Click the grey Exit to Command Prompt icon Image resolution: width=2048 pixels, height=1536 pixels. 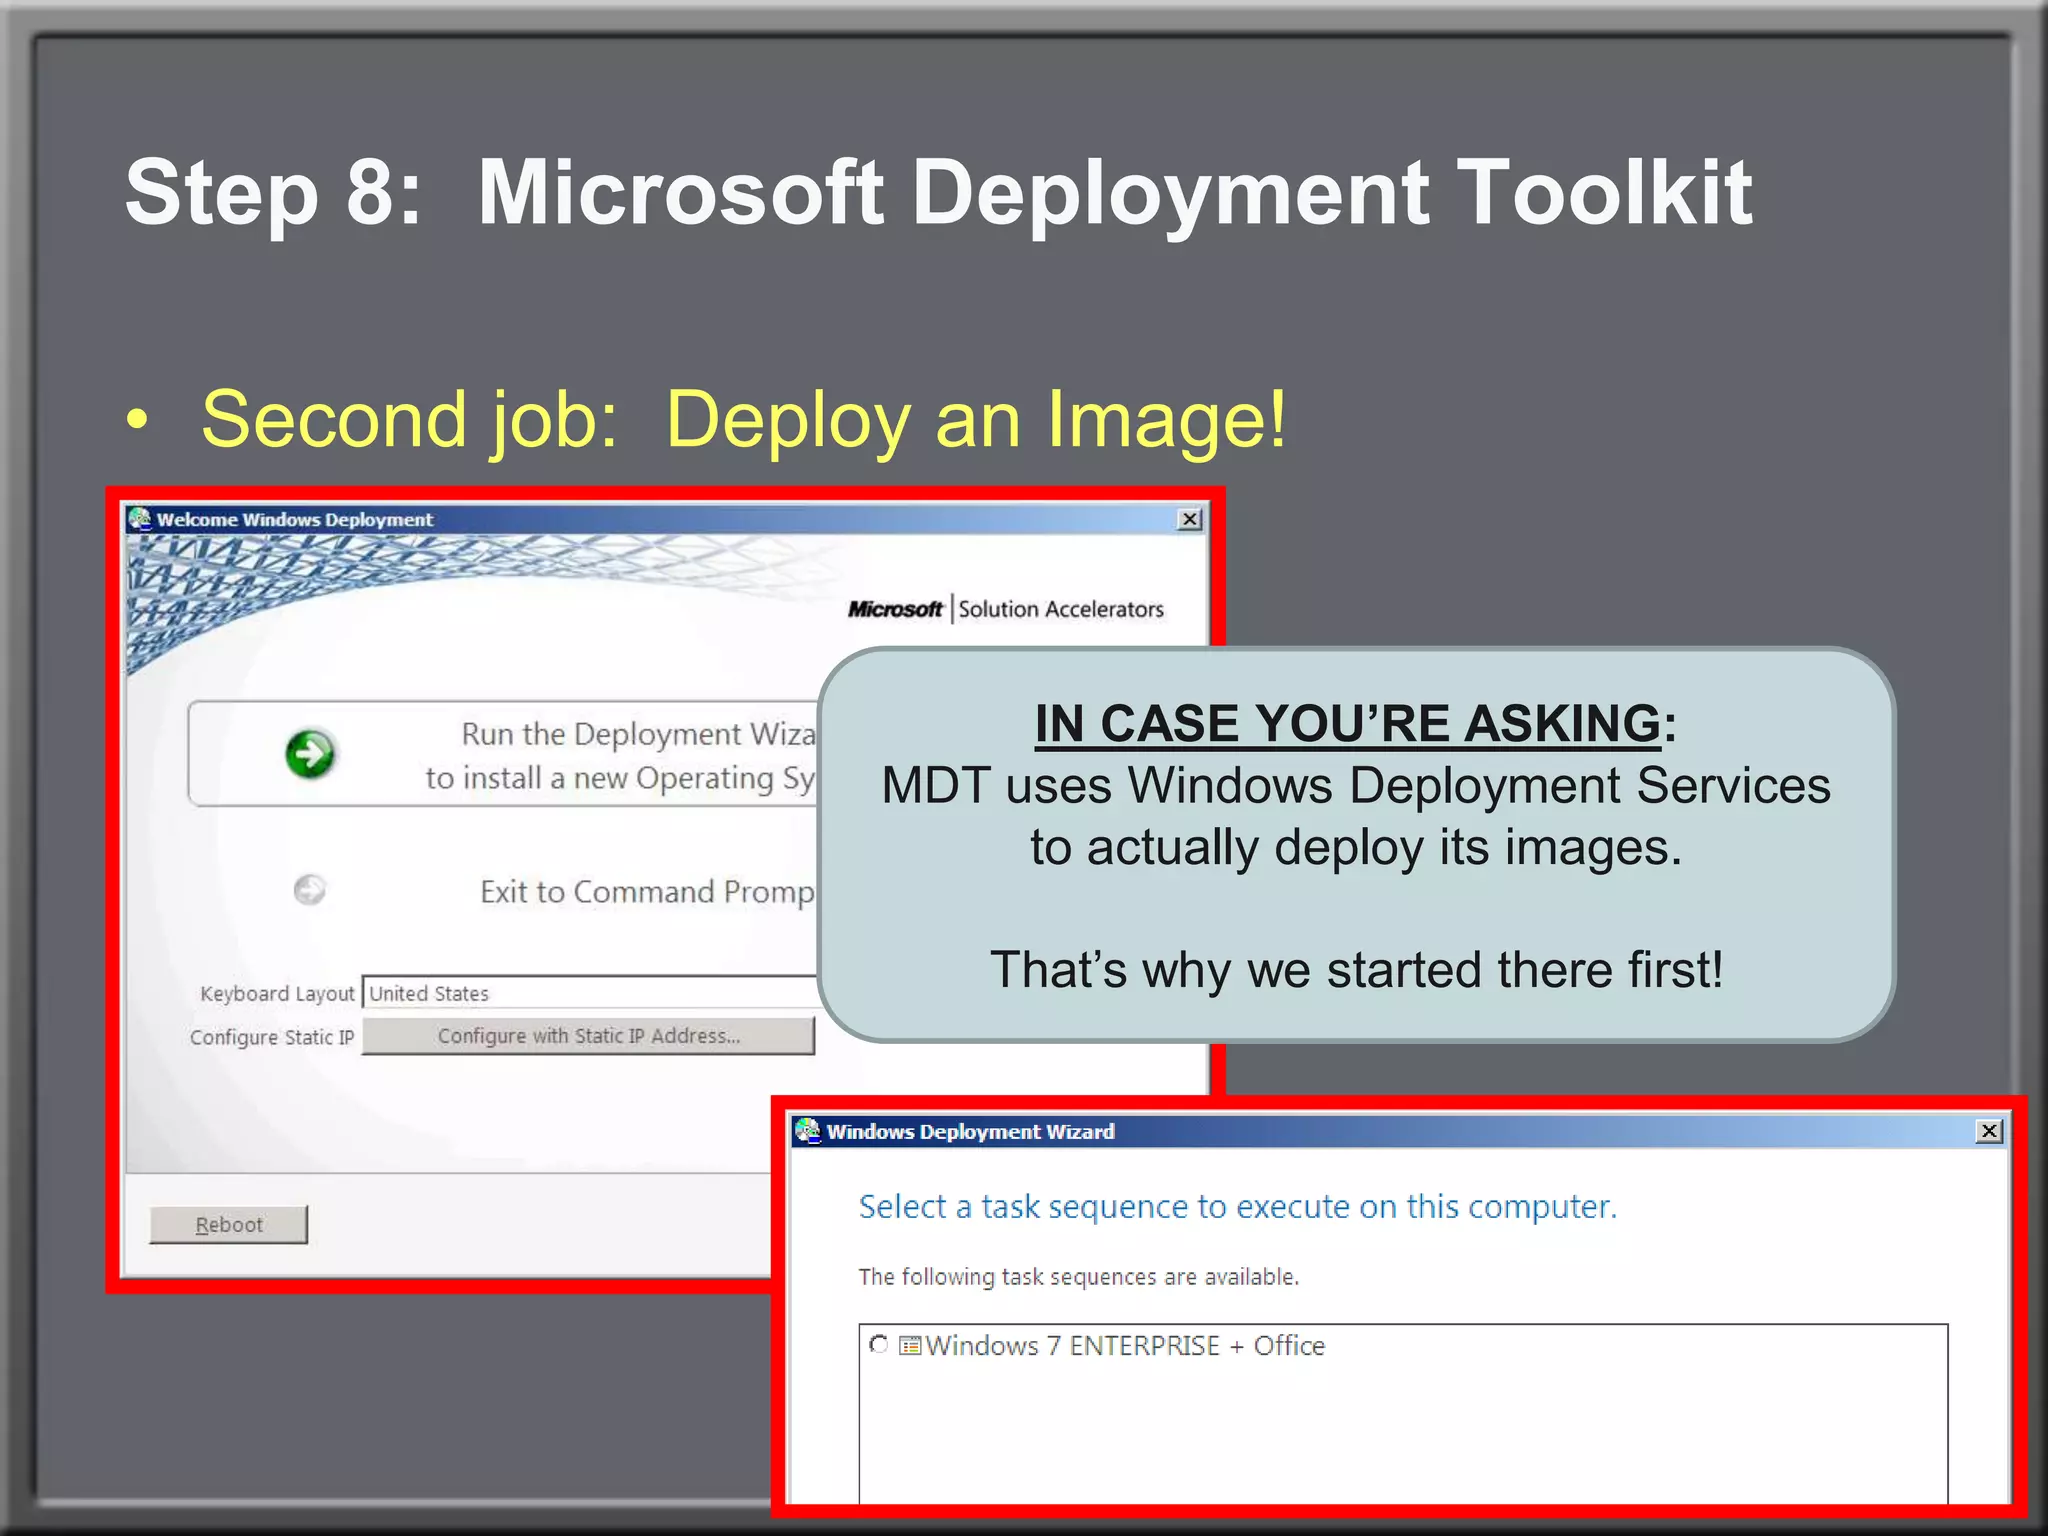click(310, 889)
